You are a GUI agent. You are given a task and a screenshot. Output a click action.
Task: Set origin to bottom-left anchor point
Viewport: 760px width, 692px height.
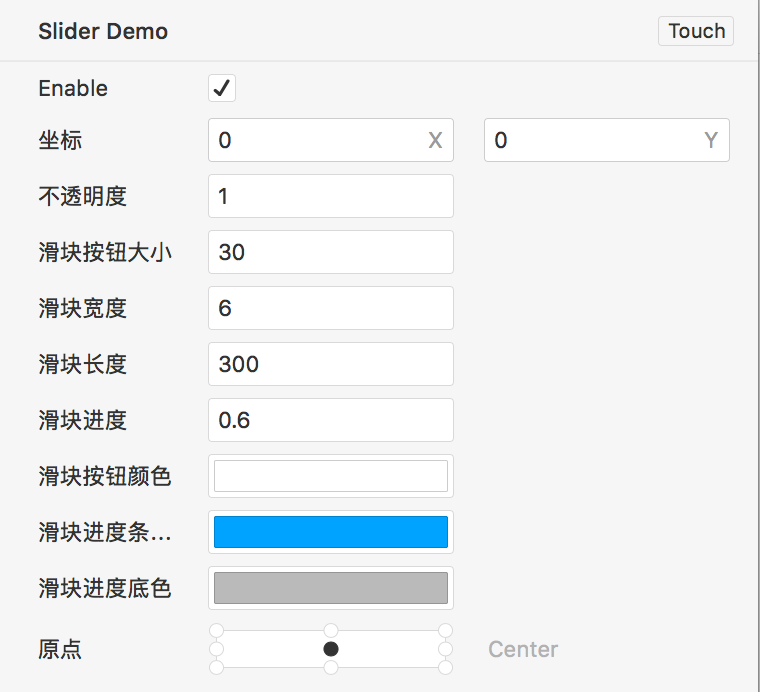click(216, 667)
